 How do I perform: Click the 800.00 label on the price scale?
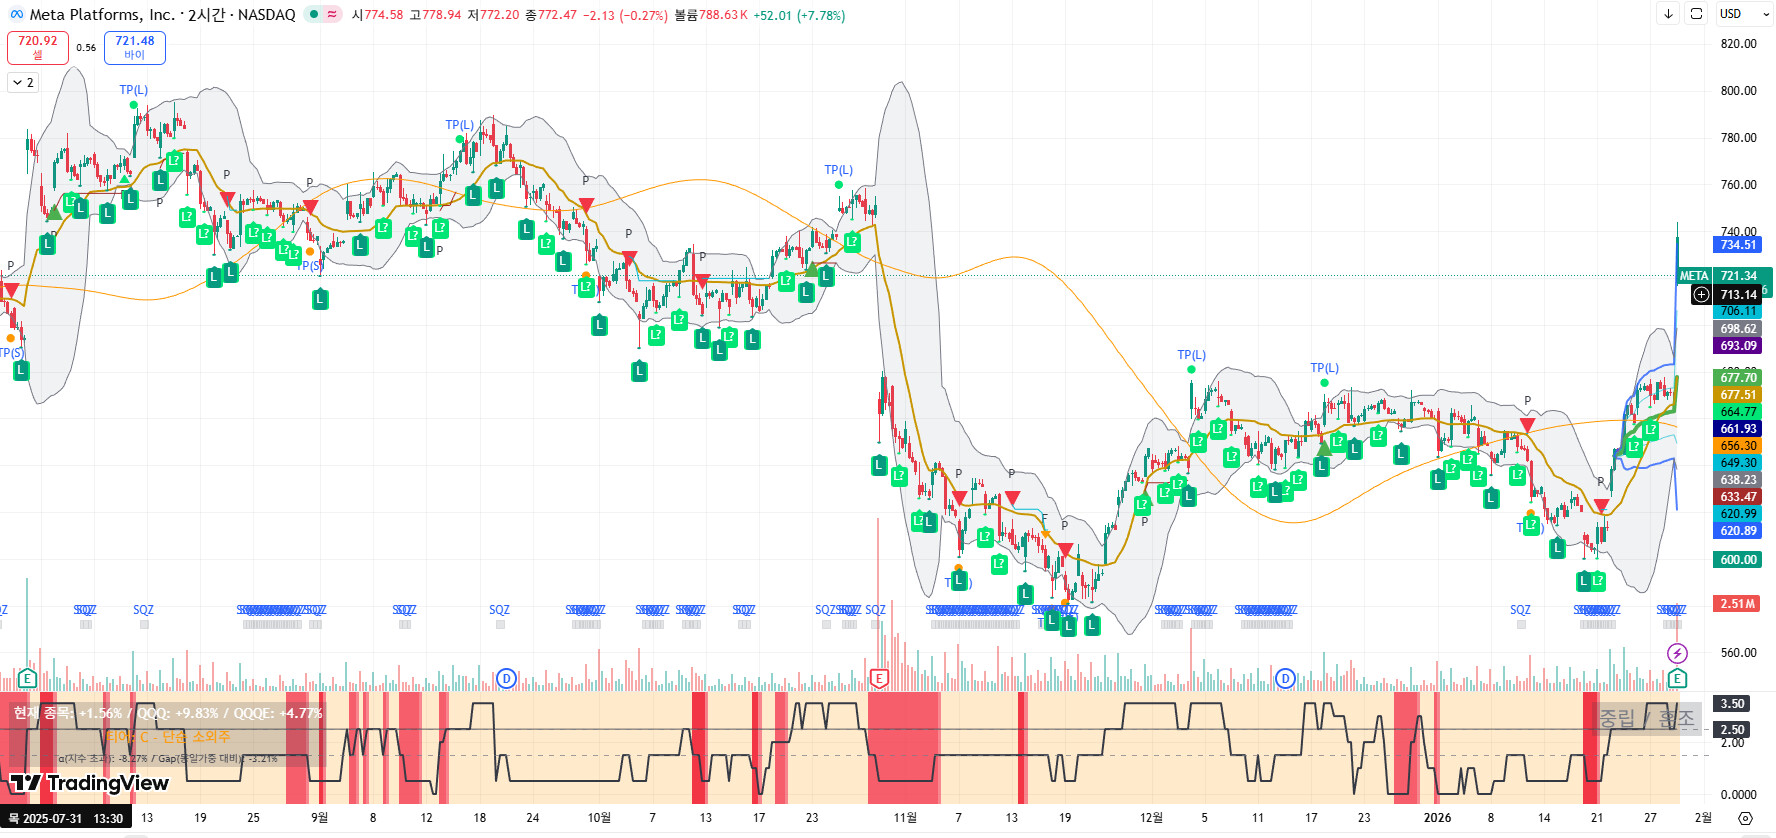[x=1739, y=91]
